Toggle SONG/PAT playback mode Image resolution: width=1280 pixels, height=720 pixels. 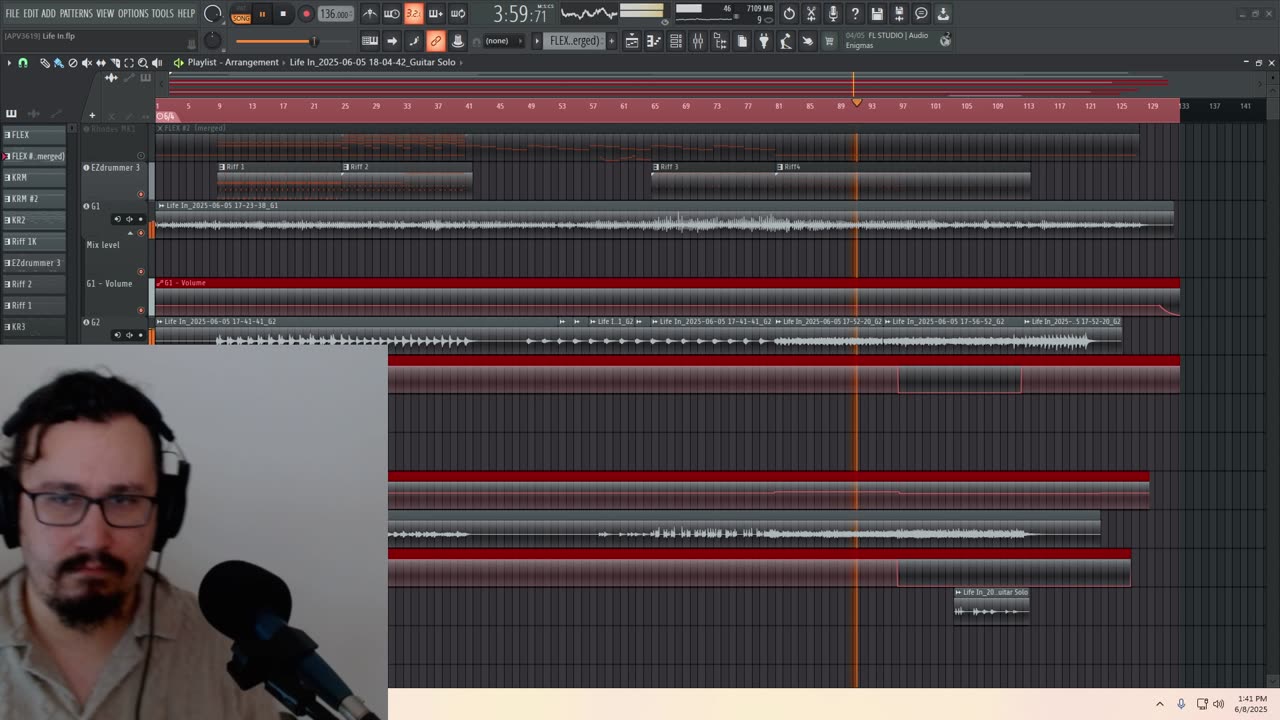coord(241,14)
